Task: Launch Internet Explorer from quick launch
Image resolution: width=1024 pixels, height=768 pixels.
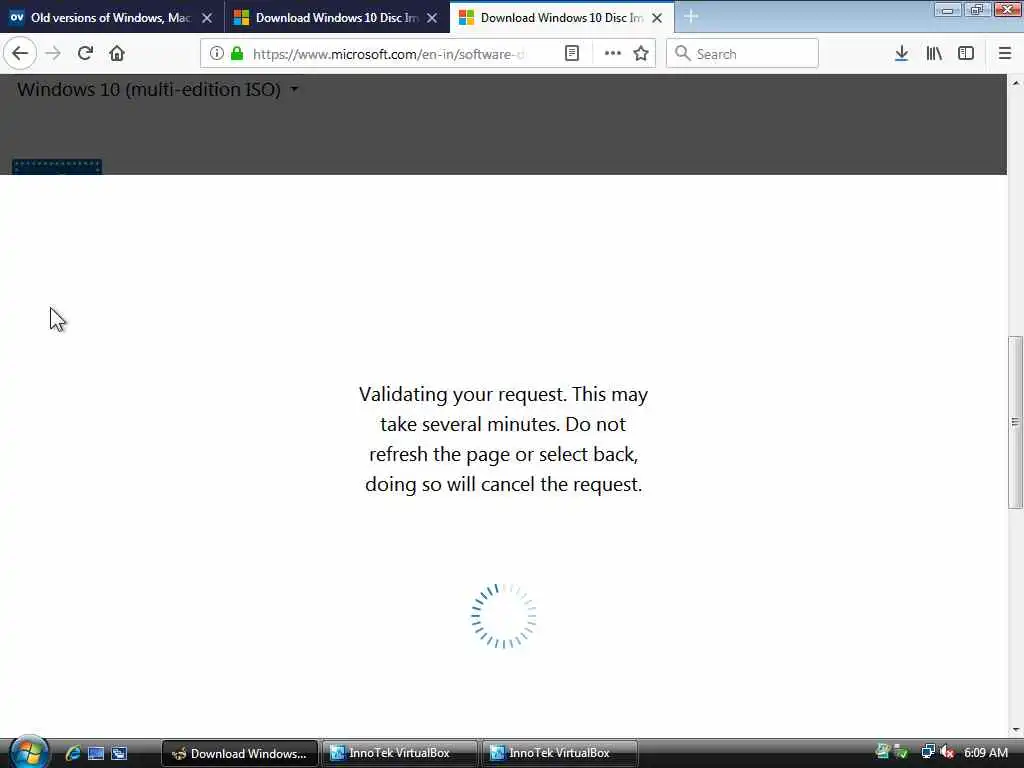Action: tap(73, 753)
